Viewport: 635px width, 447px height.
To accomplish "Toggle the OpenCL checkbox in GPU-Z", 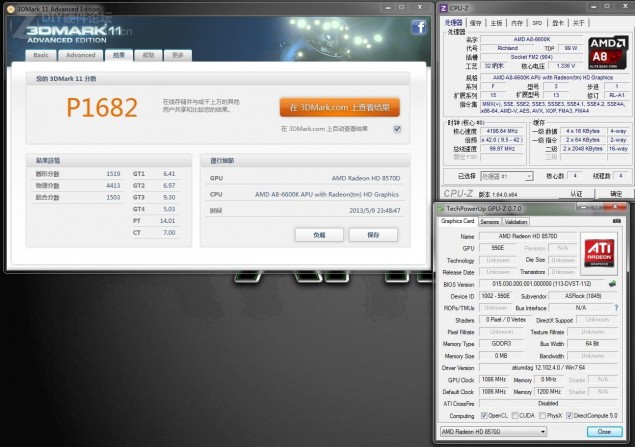I will 484,415.
